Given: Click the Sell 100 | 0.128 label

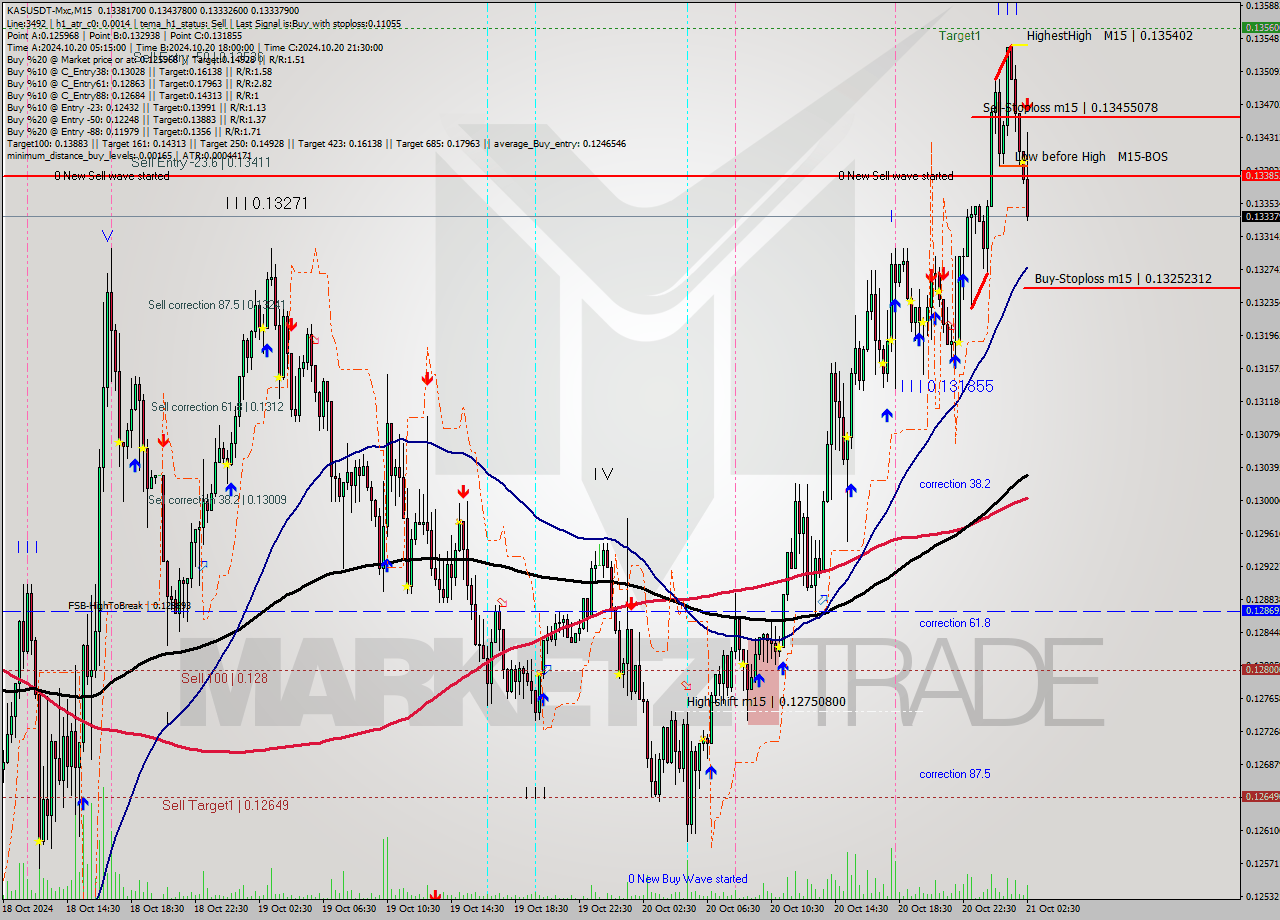Looking at the screenshot, I should [x=224, y=678].
